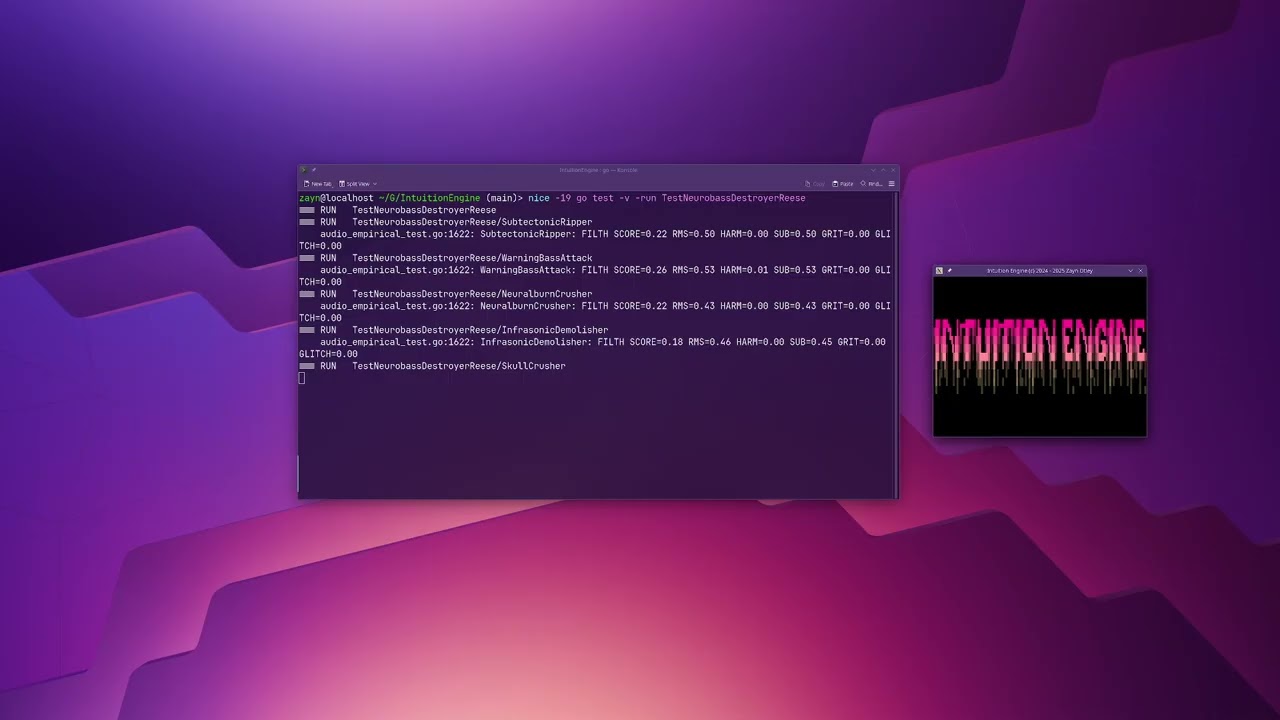Click the Konsole title bar text
This screenshot has width=1280, height=720.
pyautogui.click(x=599, y=170)
